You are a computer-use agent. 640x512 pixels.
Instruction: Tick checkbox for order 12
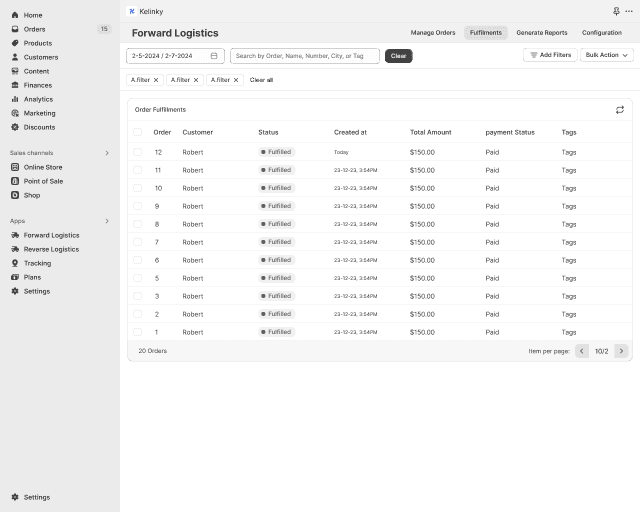coord(138,152)
